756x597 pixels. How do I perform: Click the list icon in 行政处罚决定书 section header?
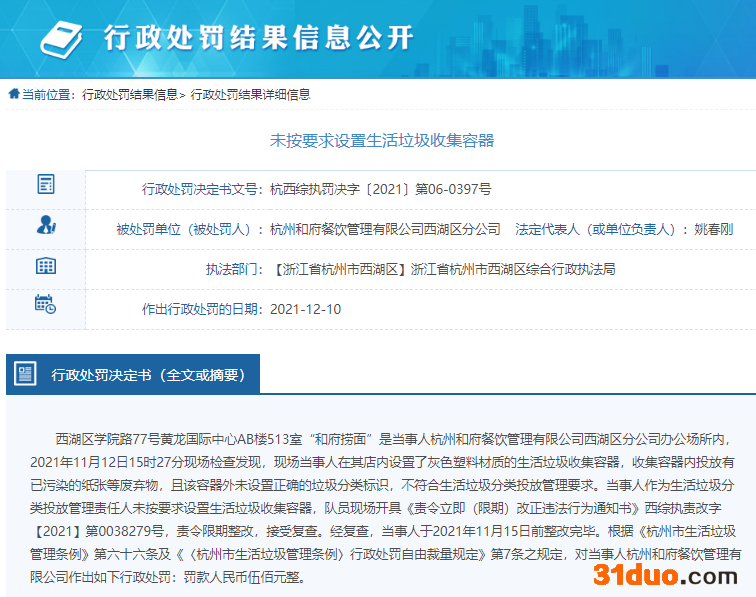point(25,374)
